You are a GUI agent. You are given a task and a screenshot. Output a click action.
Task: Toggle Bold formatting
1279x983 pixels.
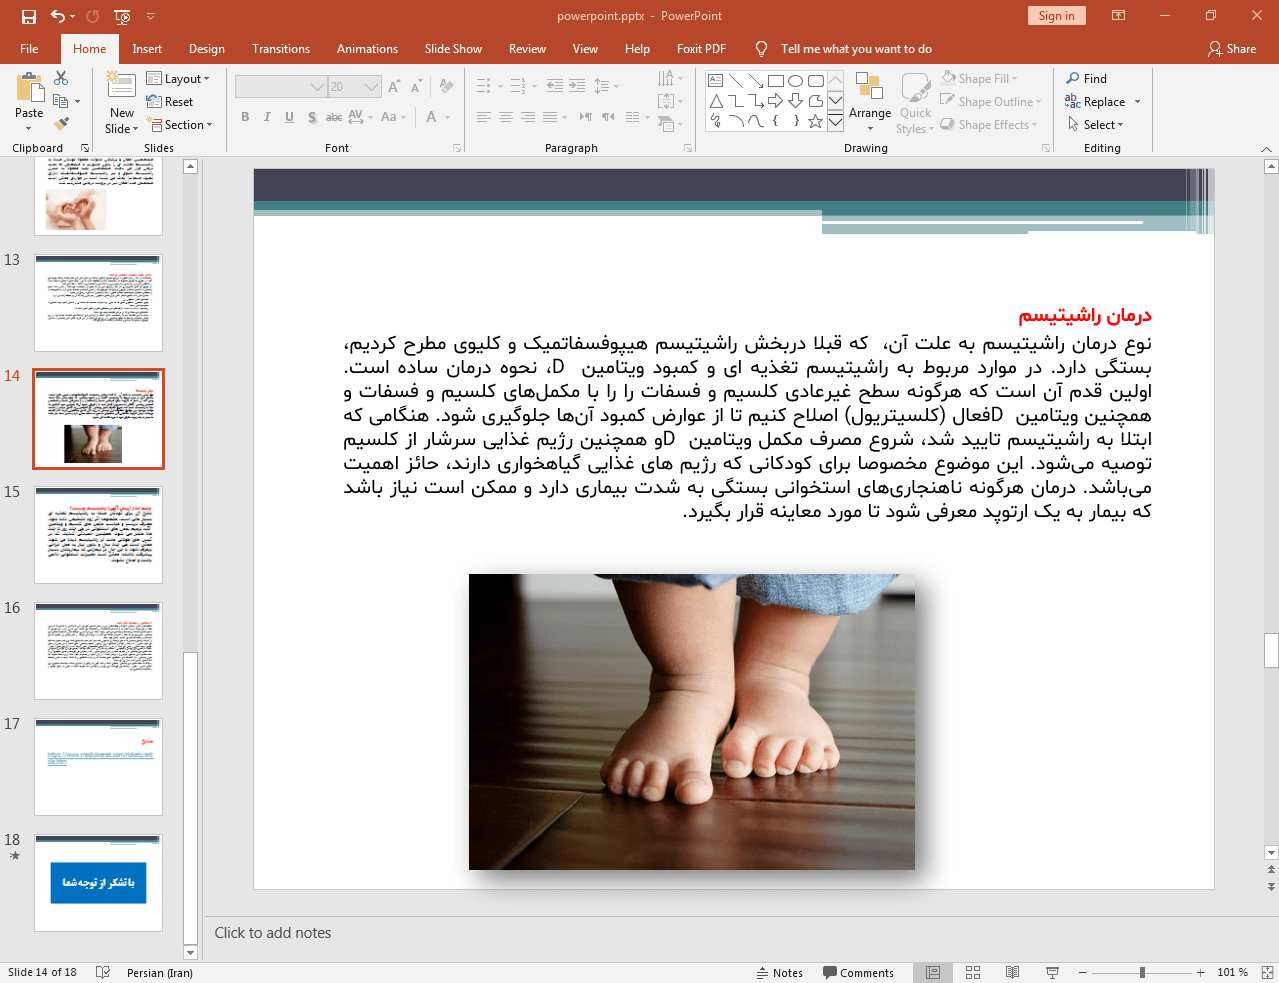(245, 117)
